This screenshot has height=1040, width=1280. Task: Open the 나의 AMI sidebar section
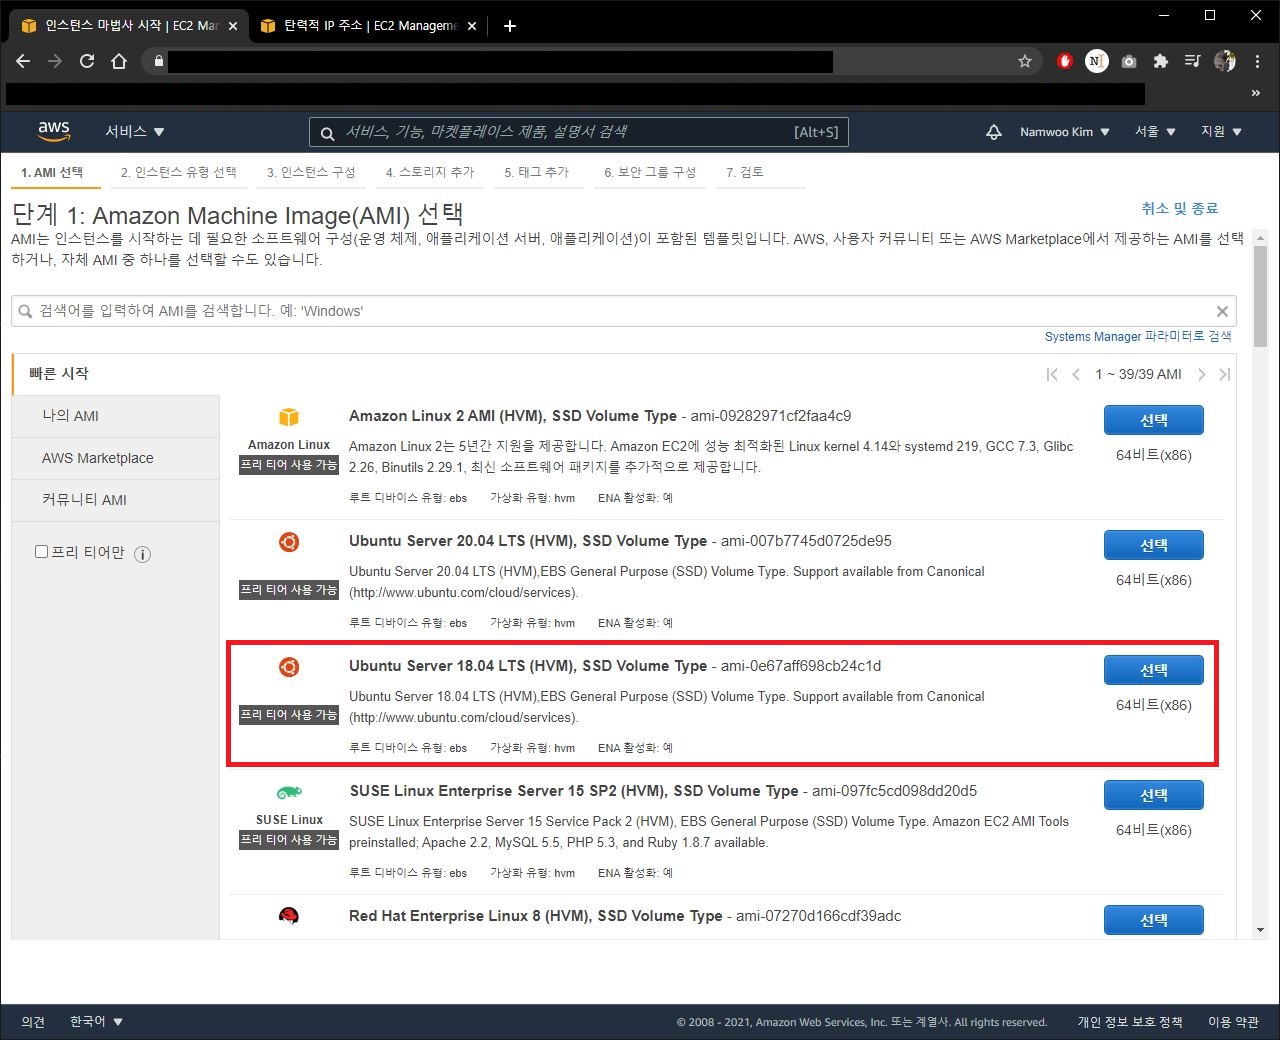tap(115, 416)
